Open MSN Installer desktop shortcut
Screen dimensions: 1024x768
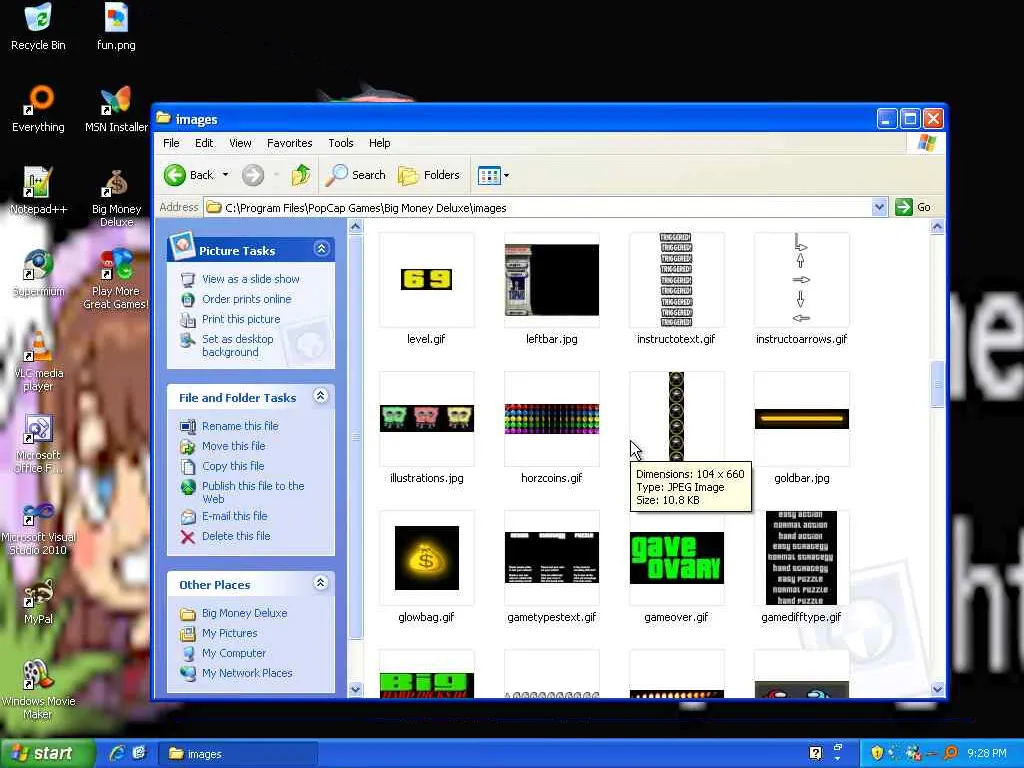click(116, 109)
